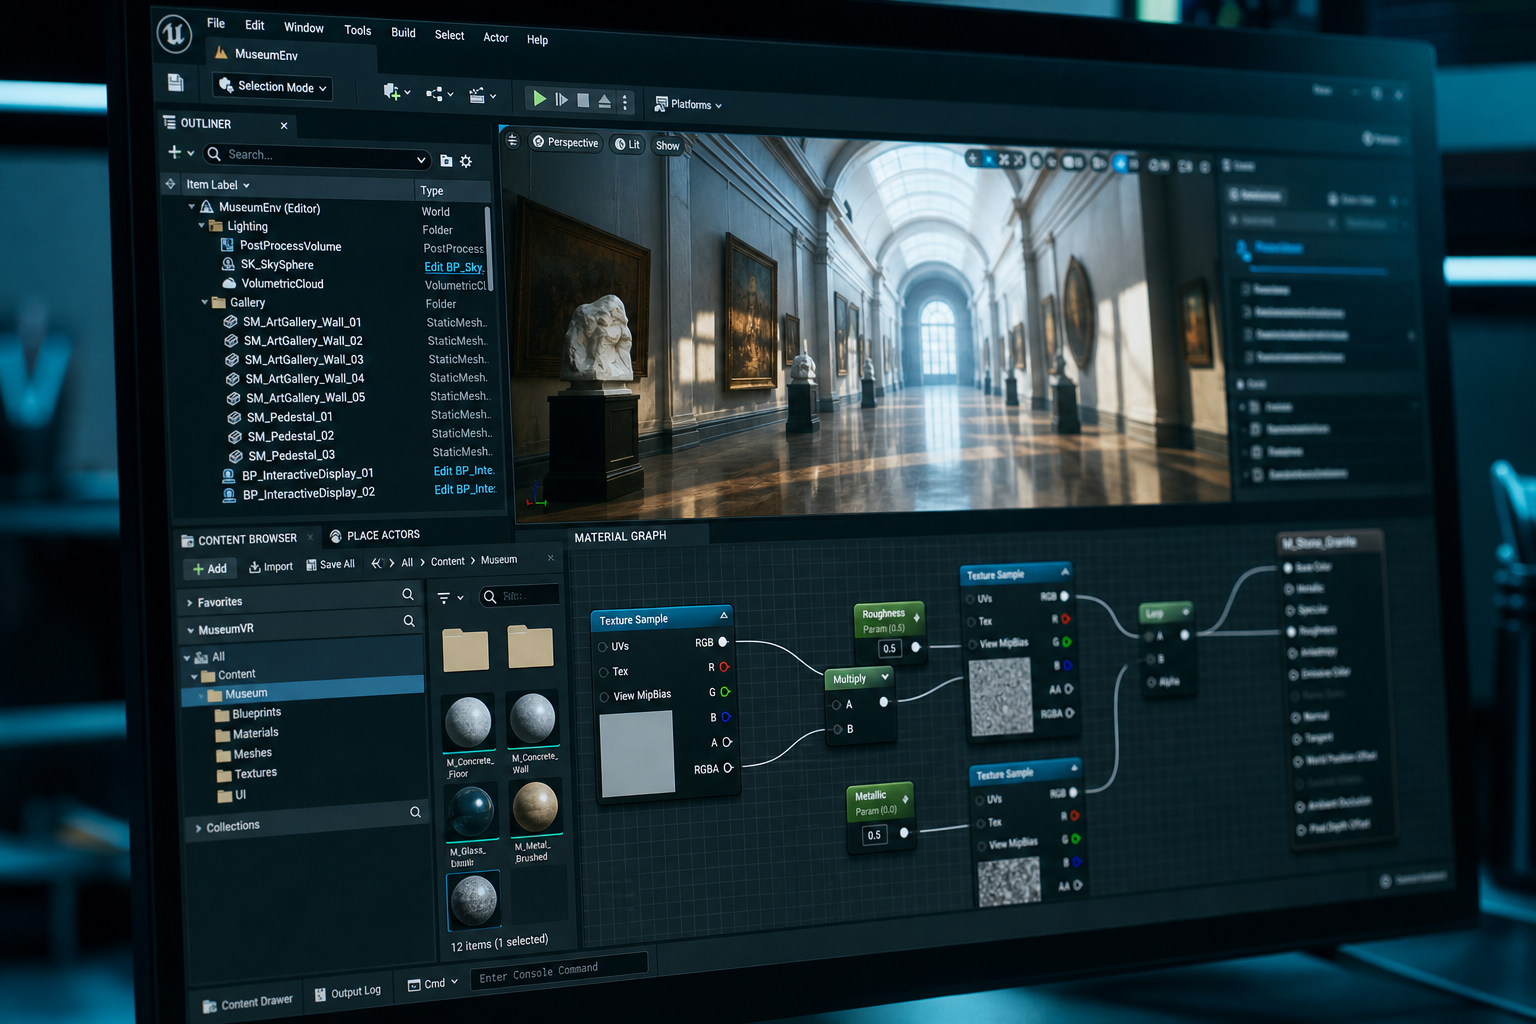The image size is (1536, 1024).
Task: Click the eject from player icon
Action: 604,101
